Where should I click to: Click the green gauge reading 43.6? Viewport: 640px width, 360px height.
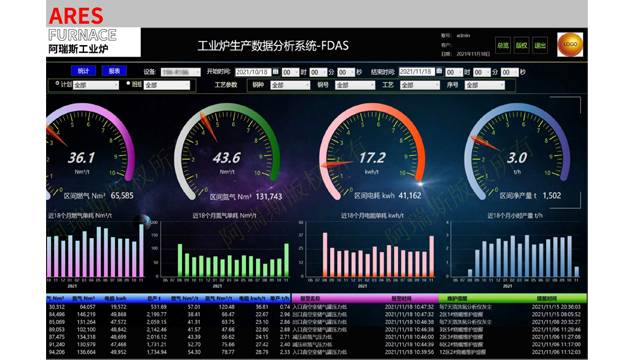pyautogui.click(x=227, y=152)
